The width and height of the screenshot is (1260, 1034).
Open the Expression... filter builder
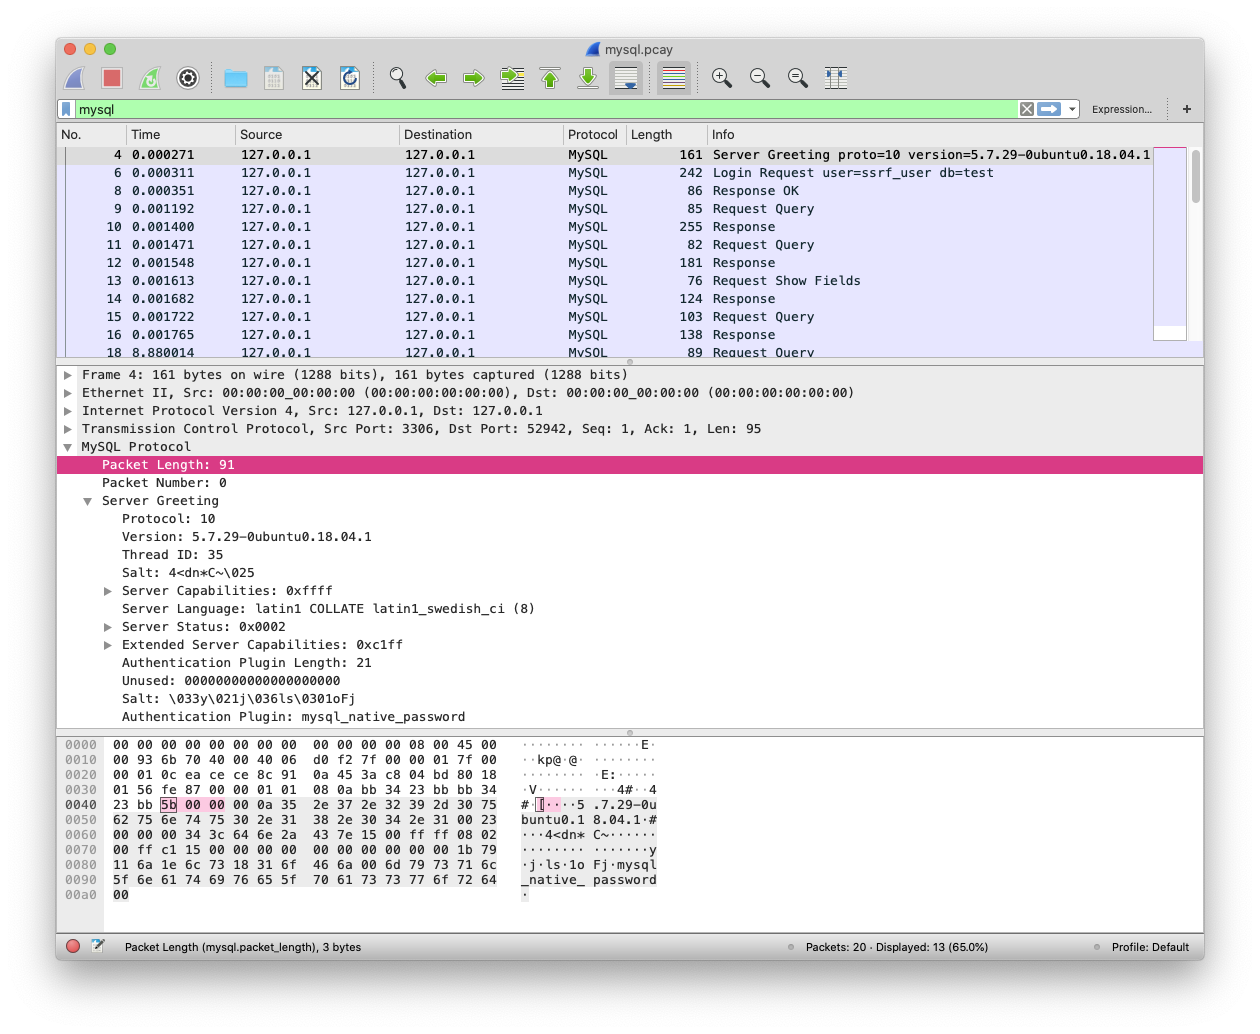coord(1122,109)
